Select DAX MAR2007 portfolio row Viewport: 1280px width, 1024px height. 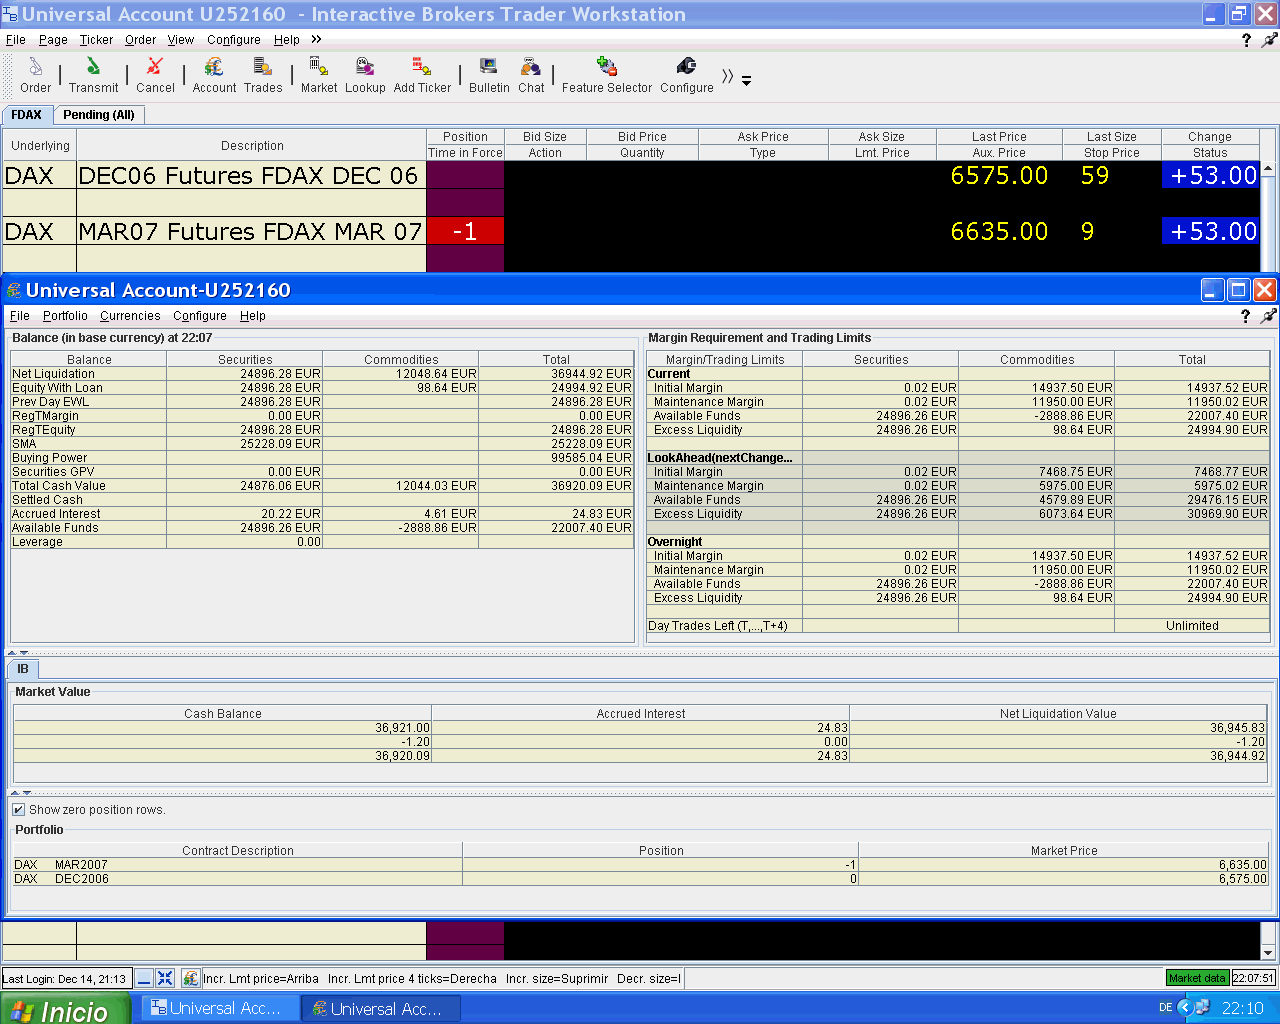pos(640,865)
